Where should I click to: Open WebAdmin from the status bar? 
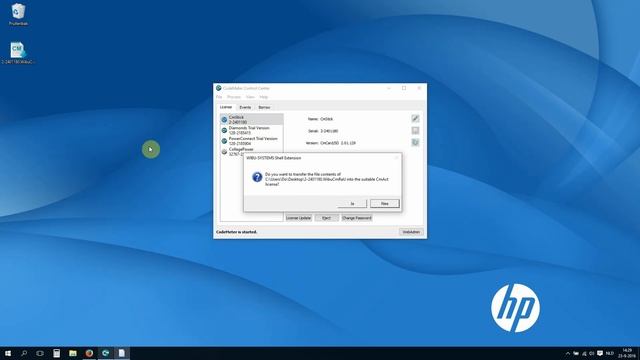[x=411, y=232]
